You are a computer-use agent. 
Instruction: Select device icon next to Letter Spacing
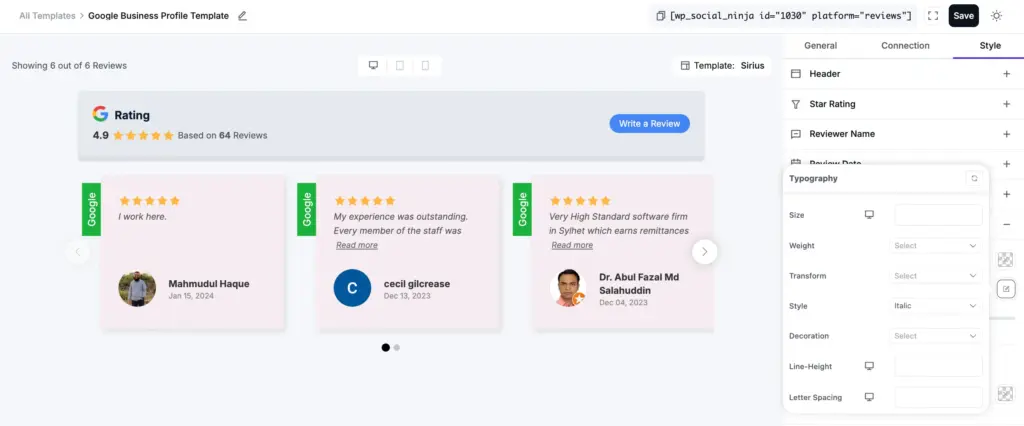pos(869,397)
